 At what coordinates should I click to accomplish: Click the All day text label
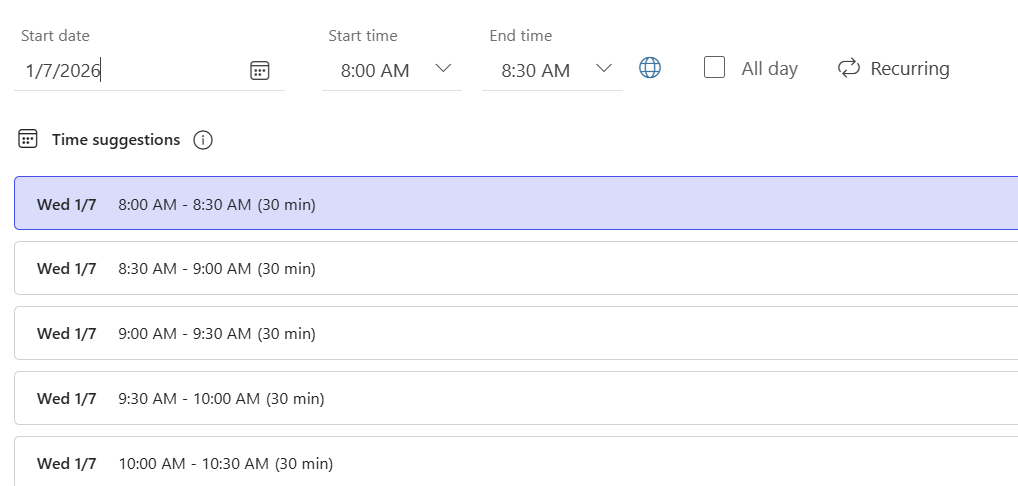click(769, 69)
